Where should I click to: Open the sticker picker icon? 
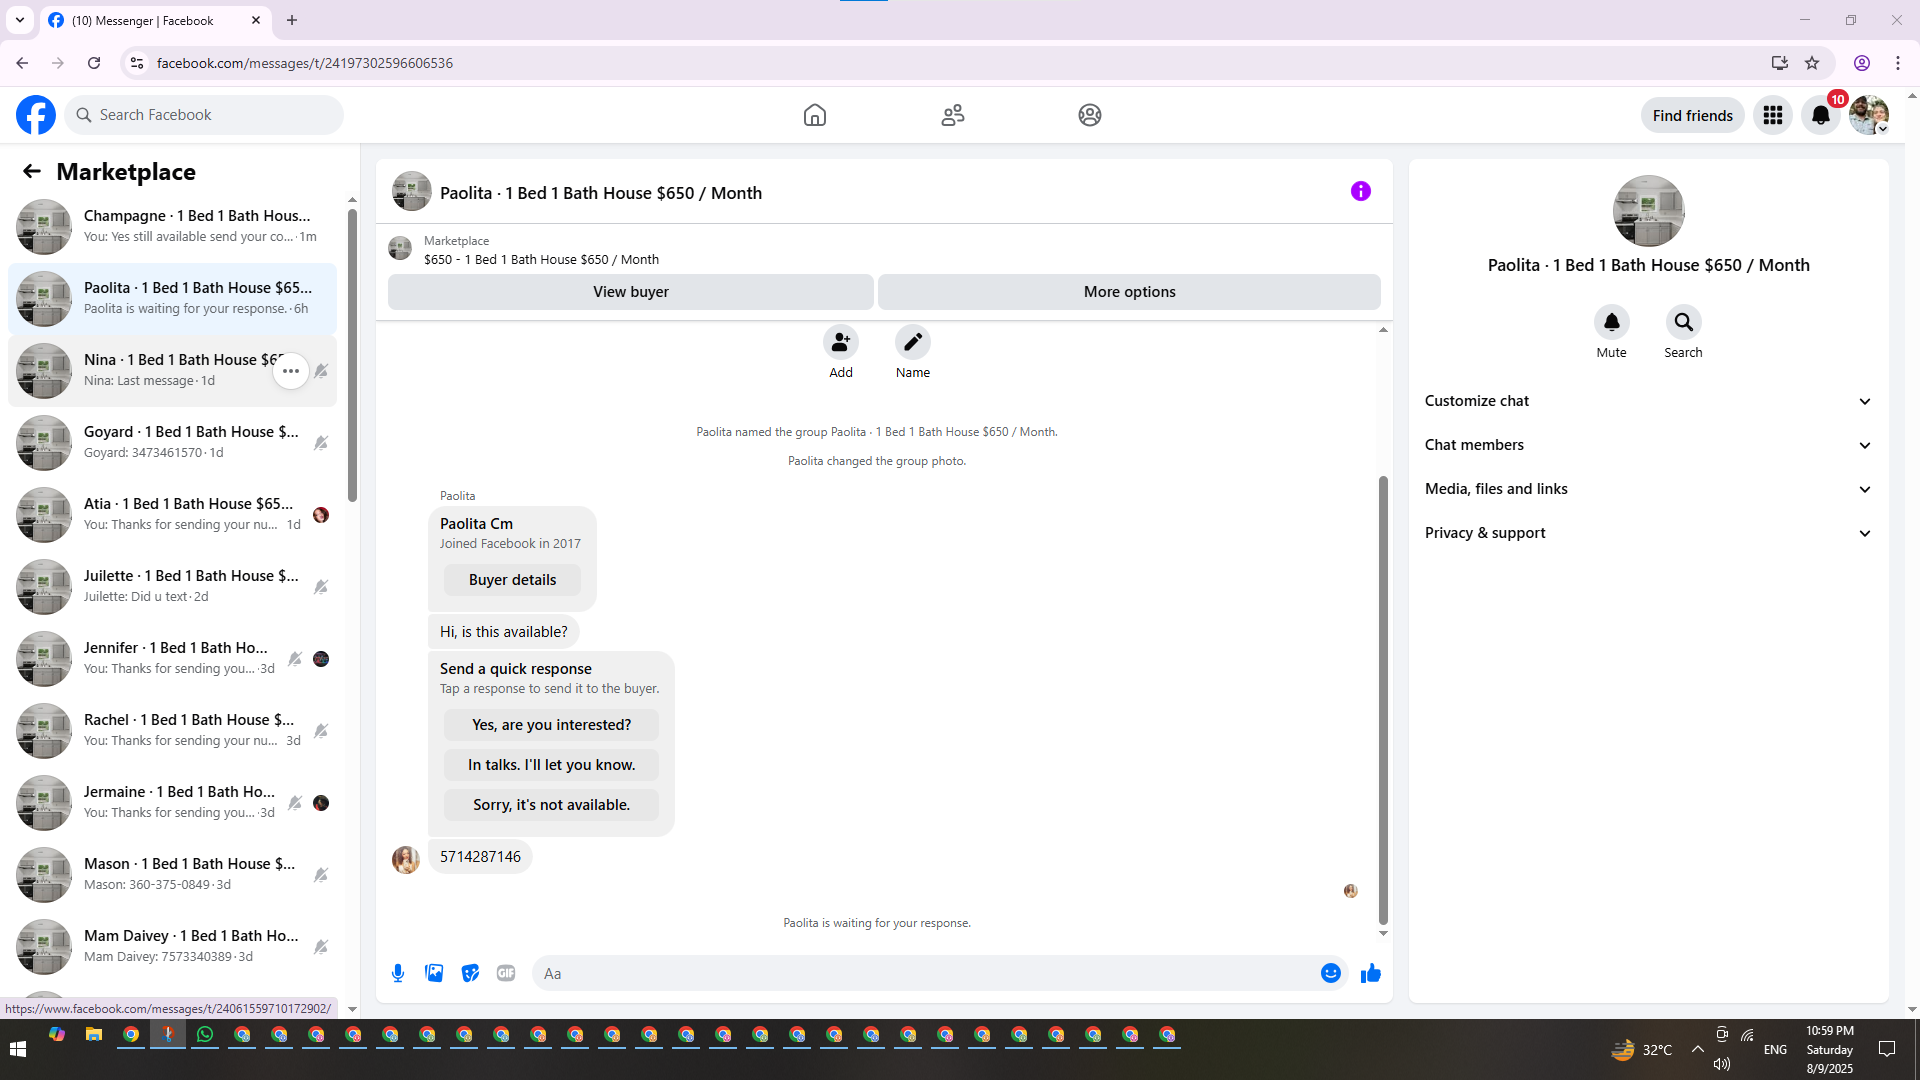[470, 973]
